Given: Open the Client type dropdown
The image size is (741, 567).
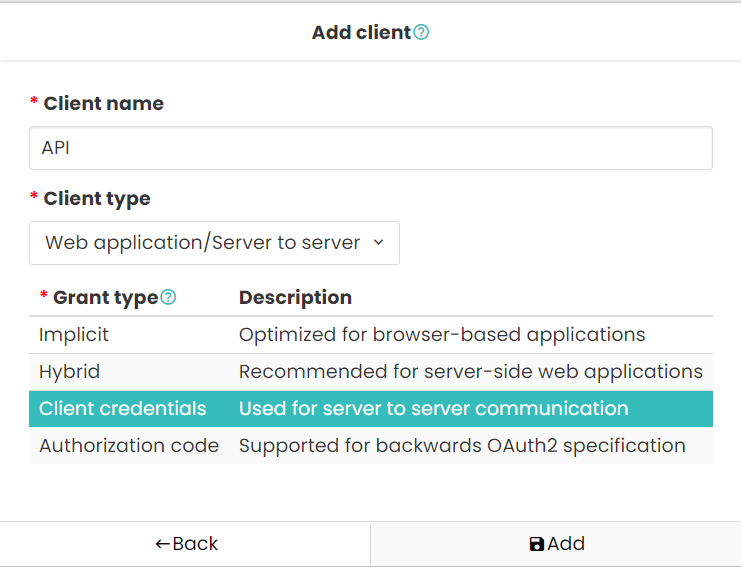Looking at the screenshot, I should (215, 243).
